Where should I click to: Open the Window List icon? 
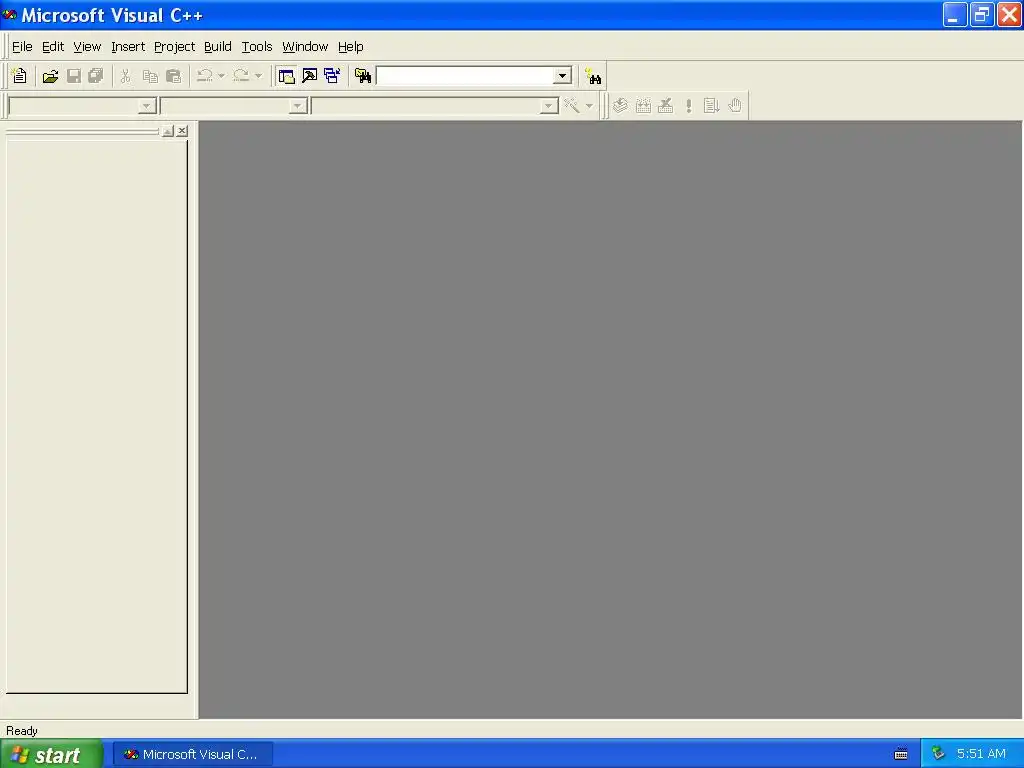coord(332,76)
